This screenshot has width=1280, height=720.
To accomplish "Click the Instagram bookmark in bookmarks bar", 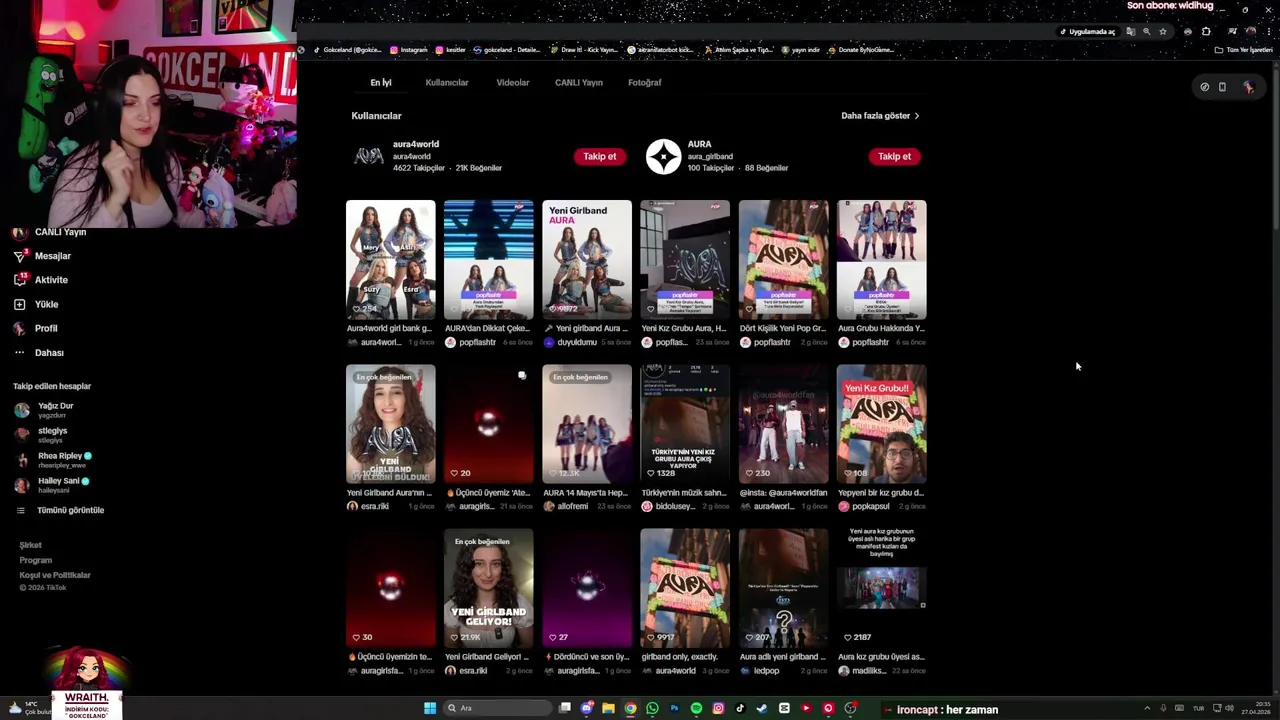I will 408,50.
